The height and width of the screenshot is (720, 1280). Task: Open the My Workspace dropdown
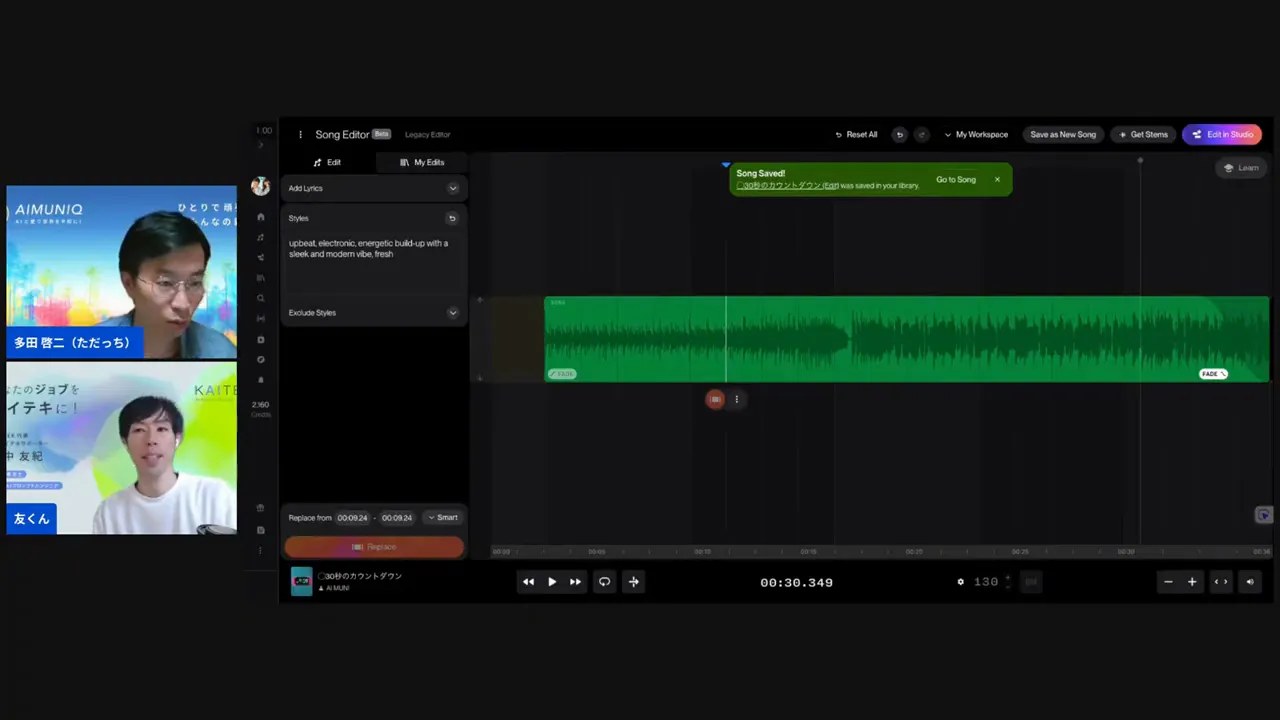(x=976, y=135)
